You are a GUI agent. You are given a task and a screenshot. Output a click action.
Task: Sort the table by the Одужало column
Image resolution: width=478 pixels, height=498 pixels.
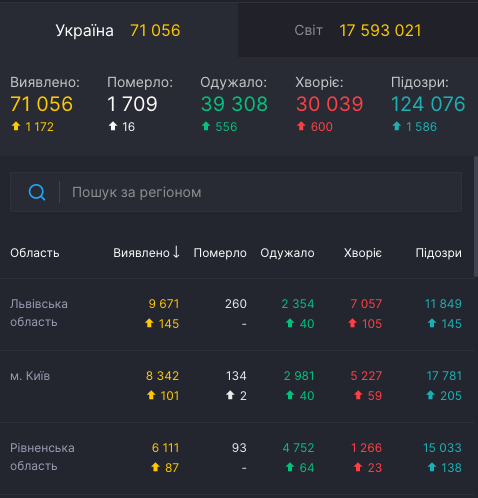pos(287,253)
